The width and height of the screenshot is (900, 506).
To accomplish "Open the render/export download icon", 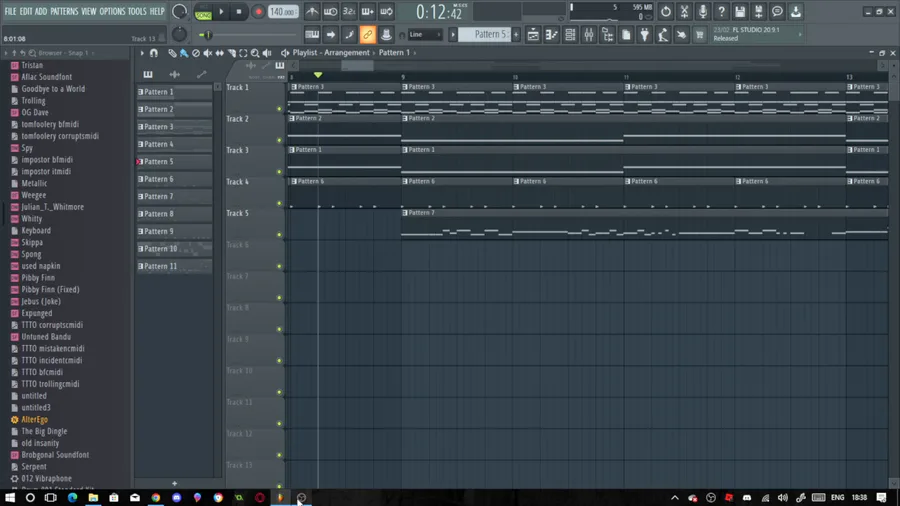I will [796, 11].
